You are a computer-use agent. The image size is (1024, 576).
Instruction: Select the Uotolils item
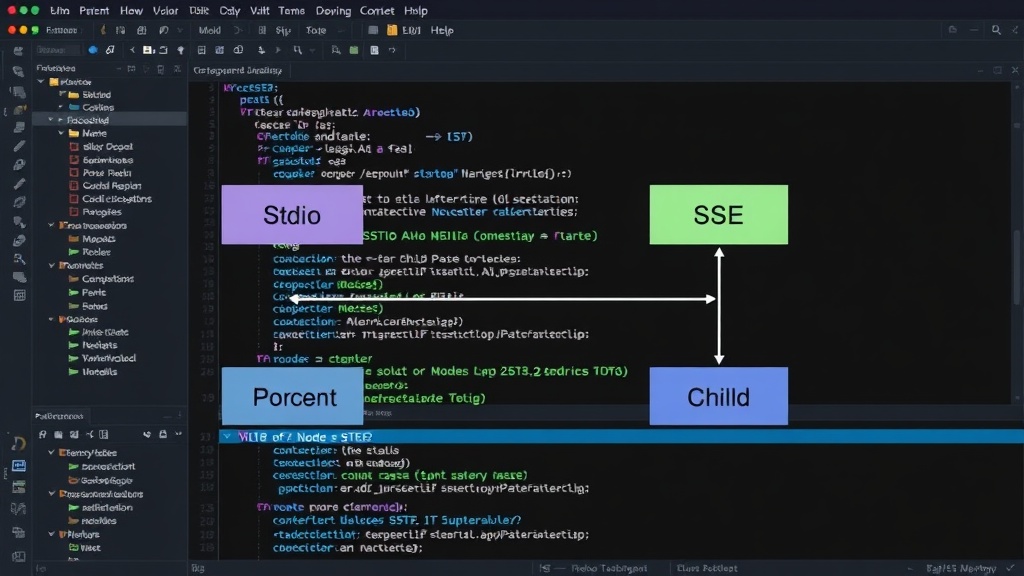coord(100,372)
